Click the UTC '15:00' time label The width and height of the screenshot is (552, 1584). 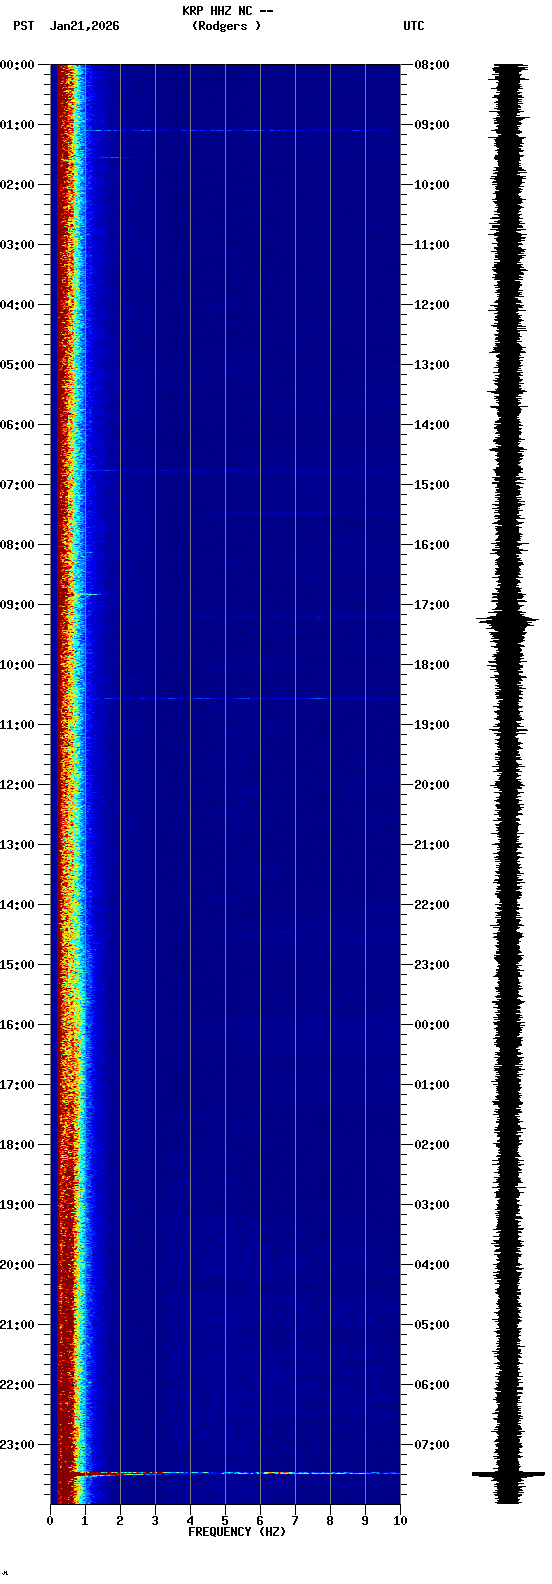coord(431,485)
